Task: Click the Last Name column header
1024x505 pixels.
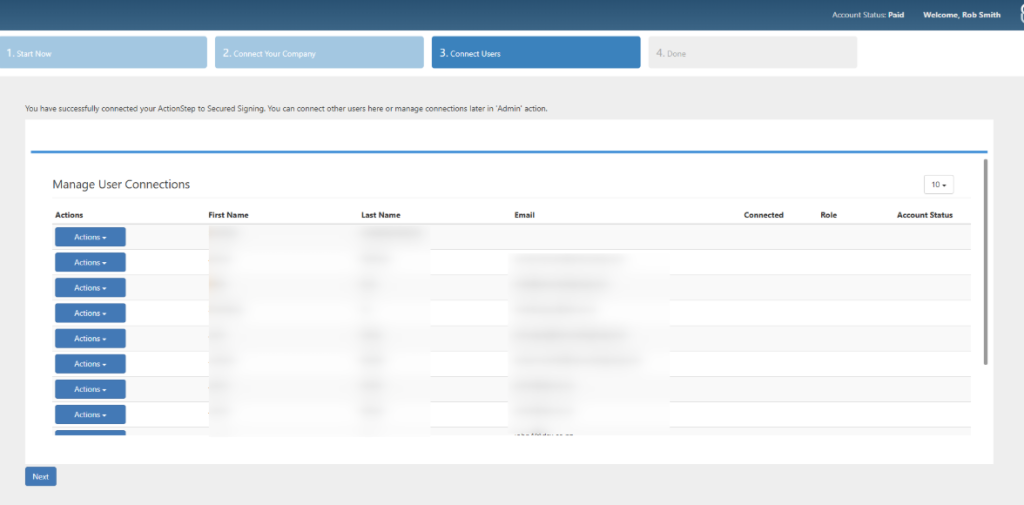Action: pyautogui.click(x=381, y=215)
